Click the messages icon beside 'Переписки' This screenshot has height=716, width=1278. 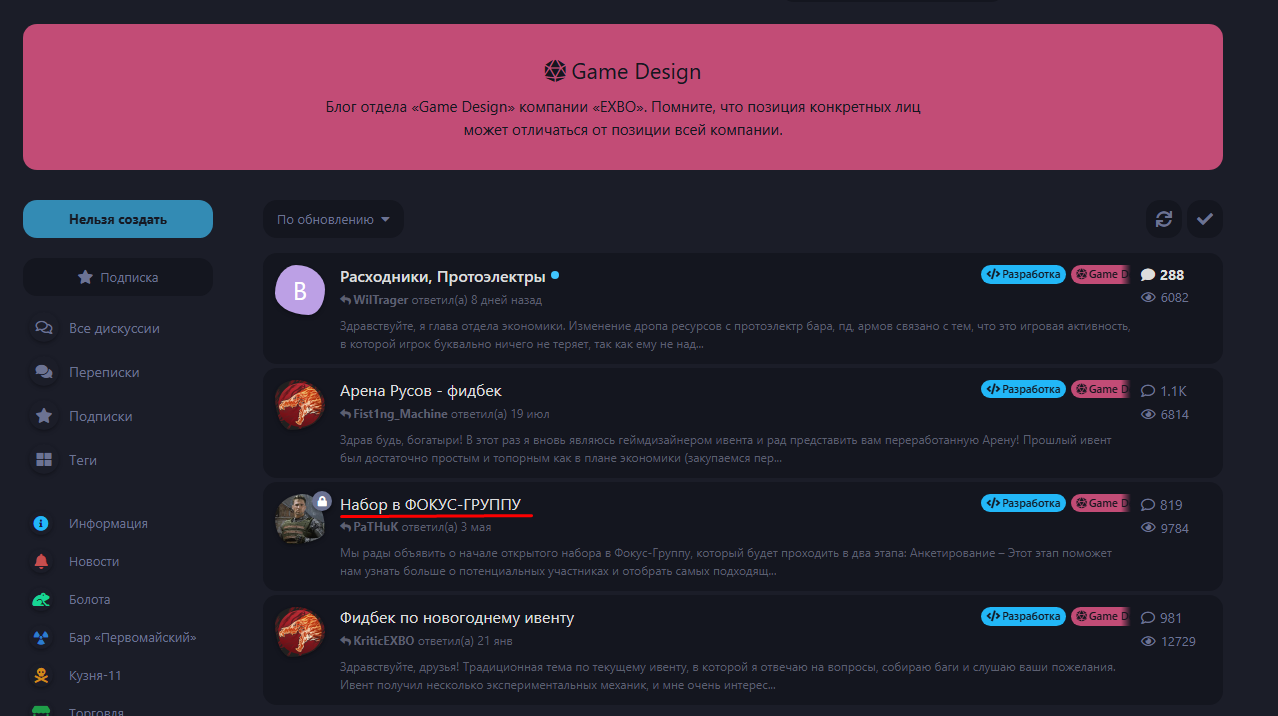pyautogui.click(x=43, y=372)
